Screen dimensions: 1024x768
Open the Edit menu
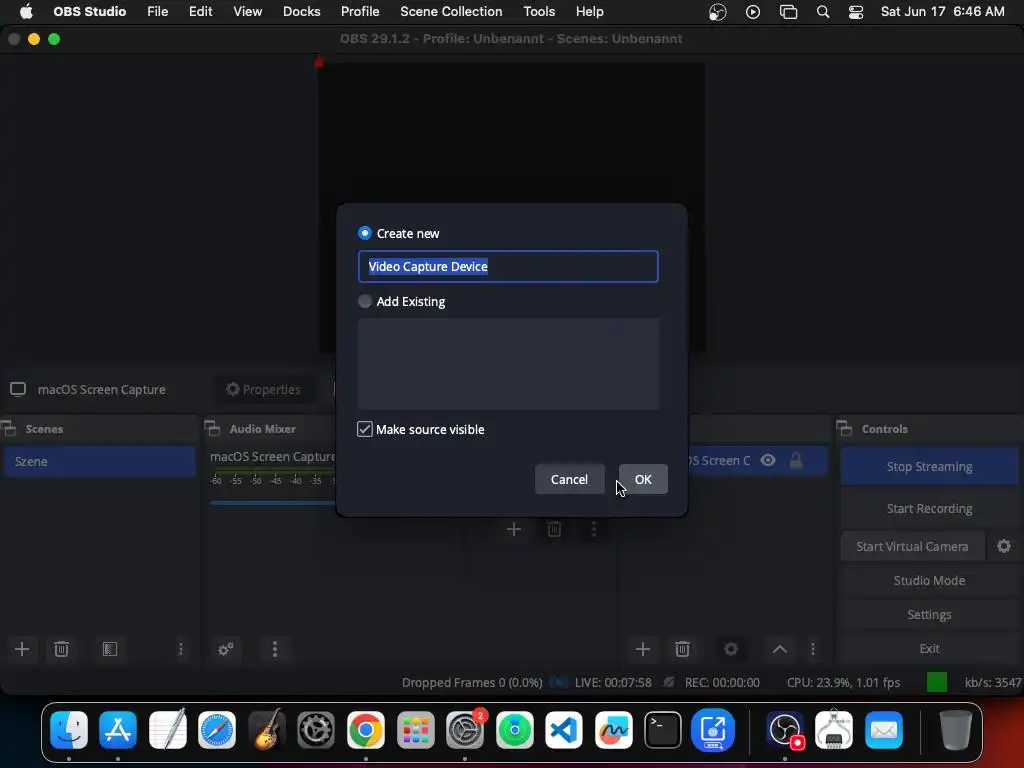tap(200, 11)
